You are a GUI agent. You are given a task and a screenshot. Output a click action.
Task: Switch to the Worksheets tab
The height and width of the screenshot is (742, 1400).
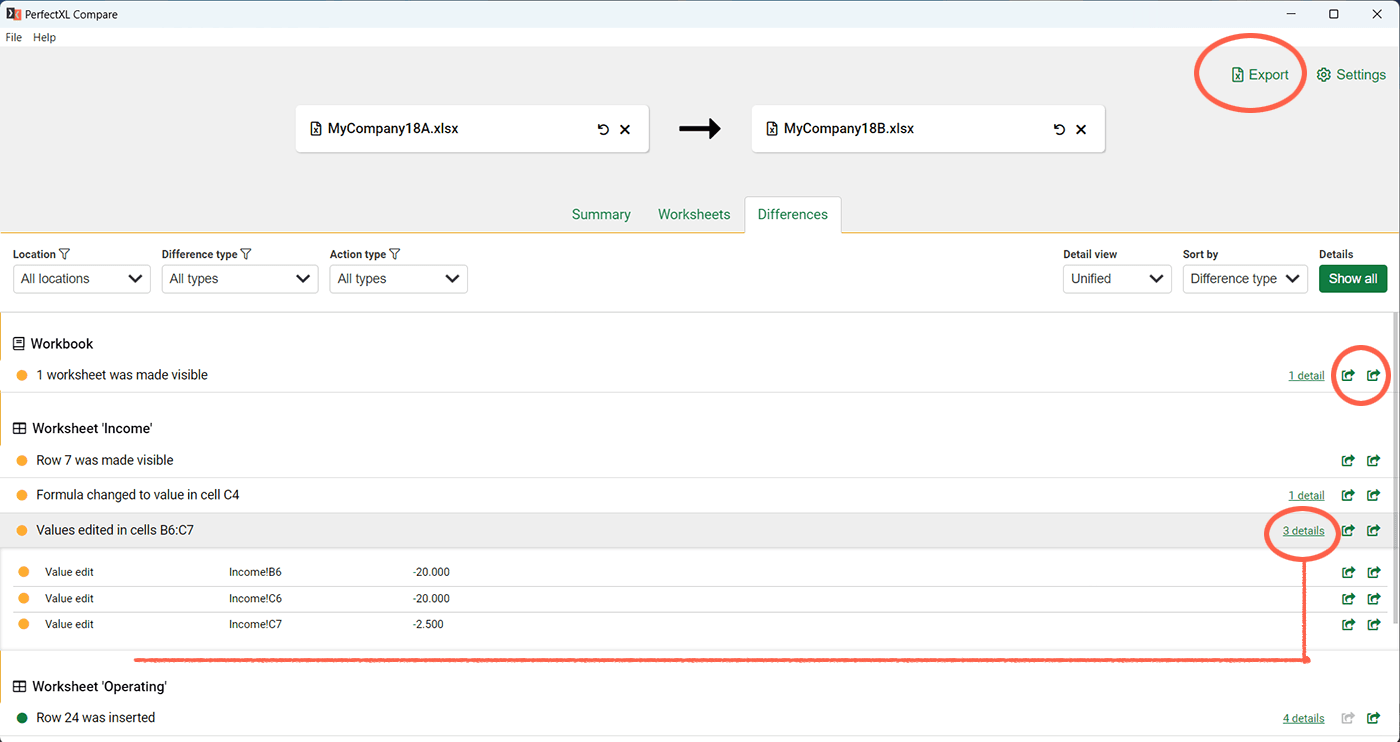coord(694,214)
